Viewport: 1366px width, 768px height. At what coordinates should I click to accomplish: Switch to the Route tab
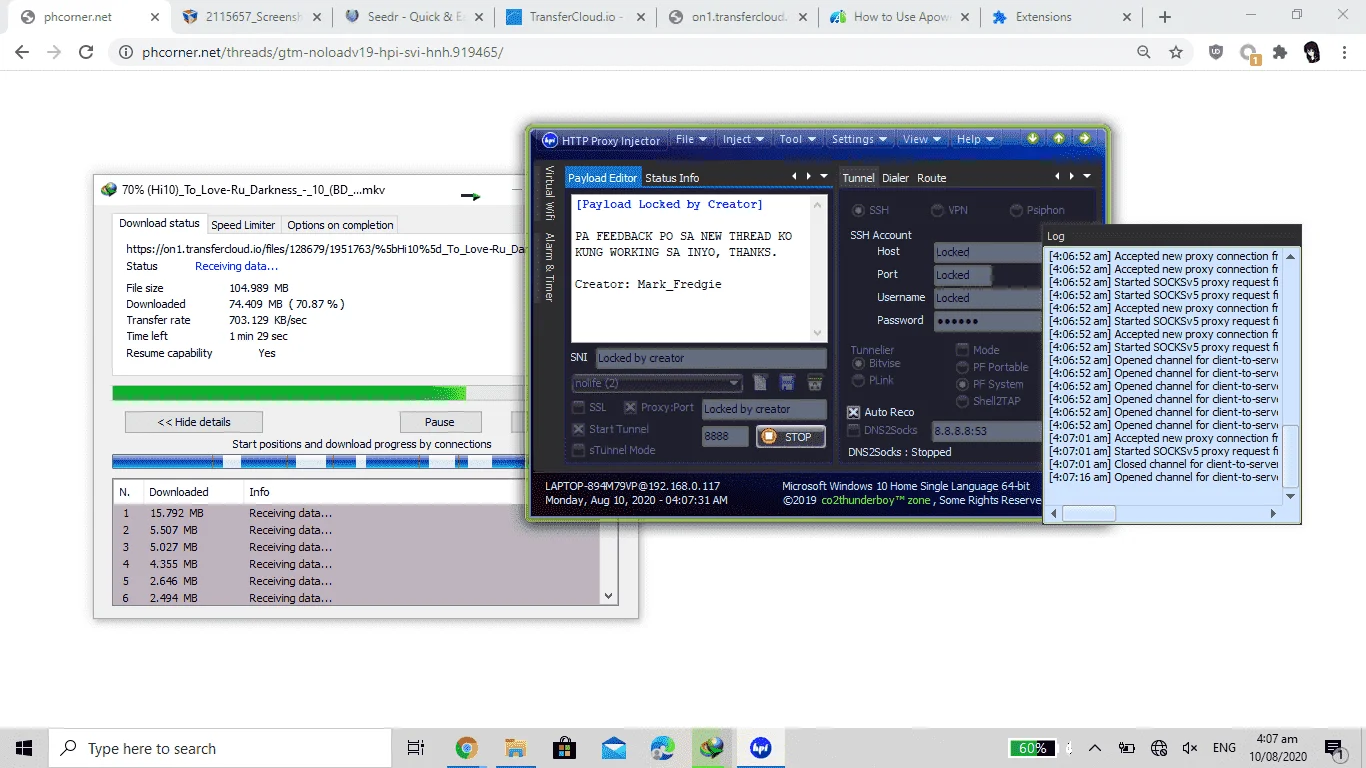pyautogui.click(x=931, y=178)
